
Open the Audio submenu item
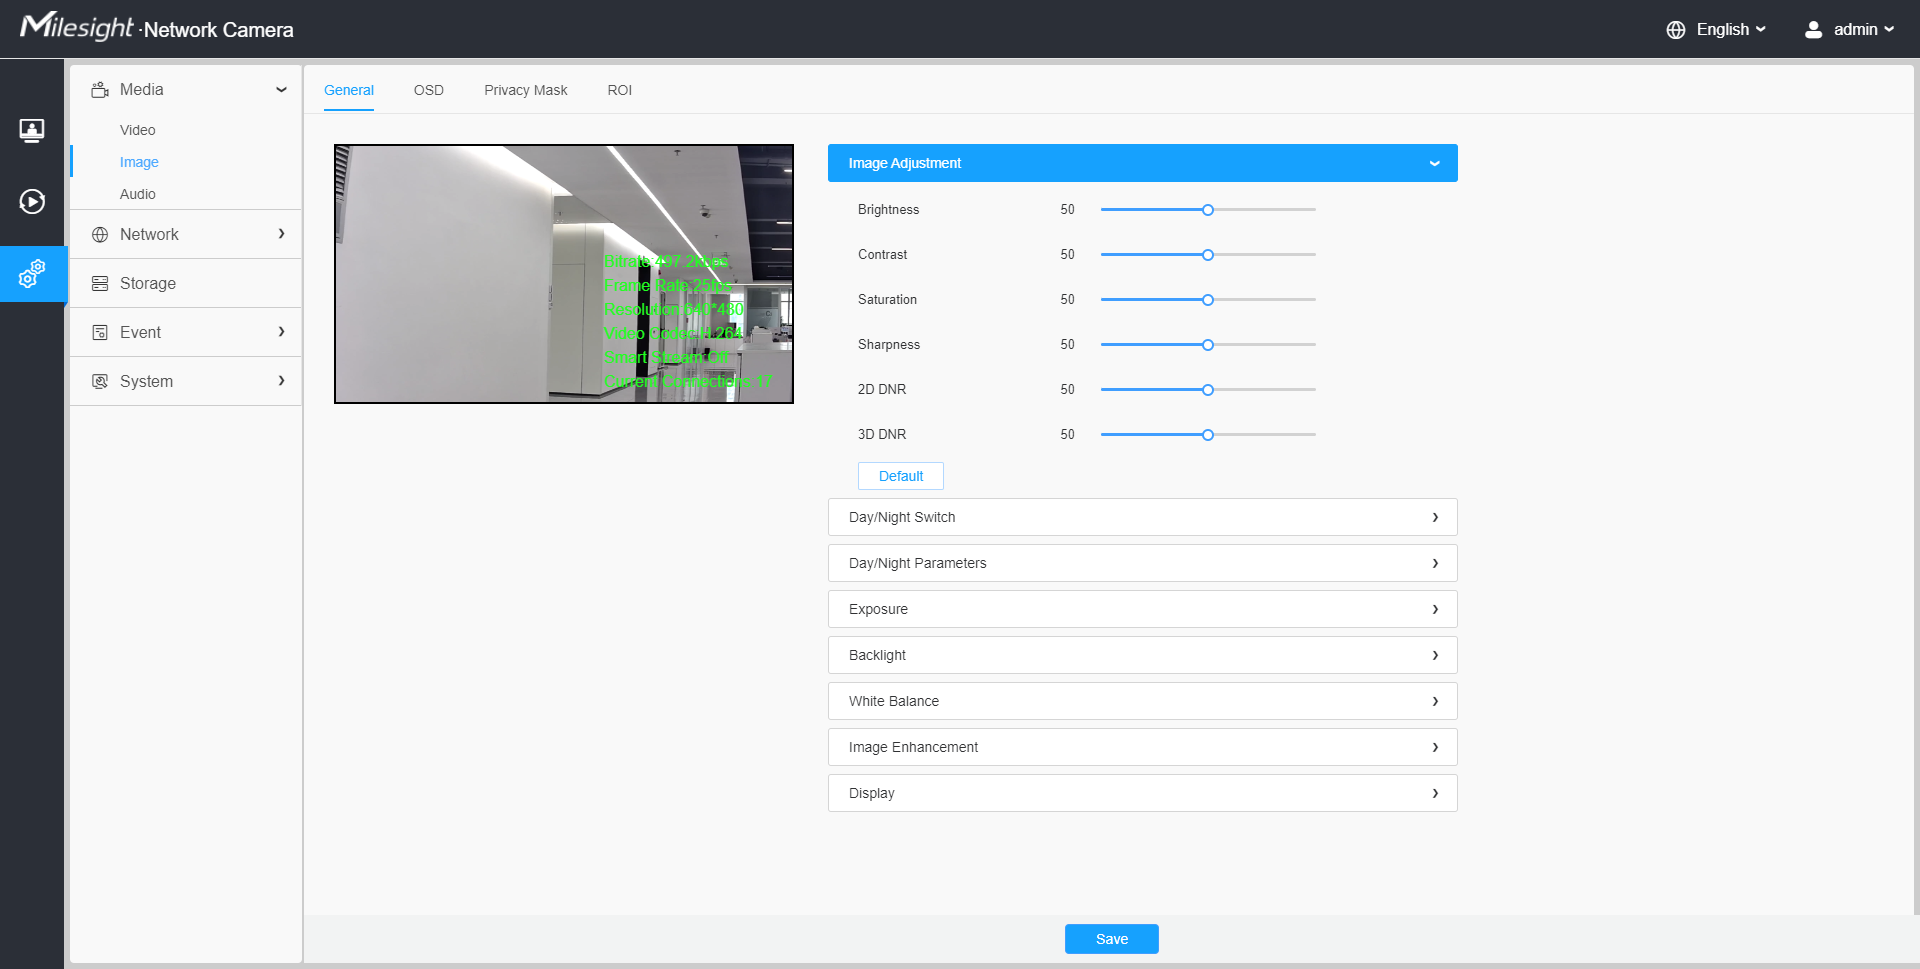(138, 194)
